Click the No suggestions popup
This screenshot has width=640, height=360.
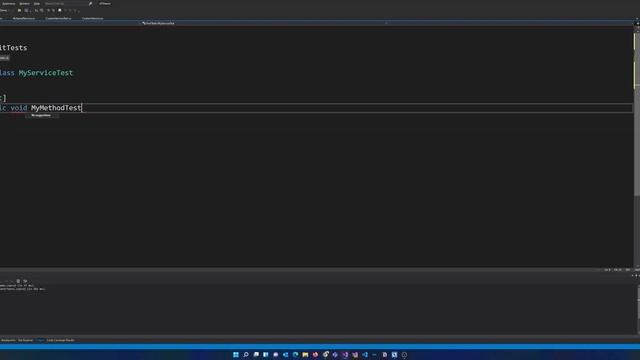pos(42,116)
